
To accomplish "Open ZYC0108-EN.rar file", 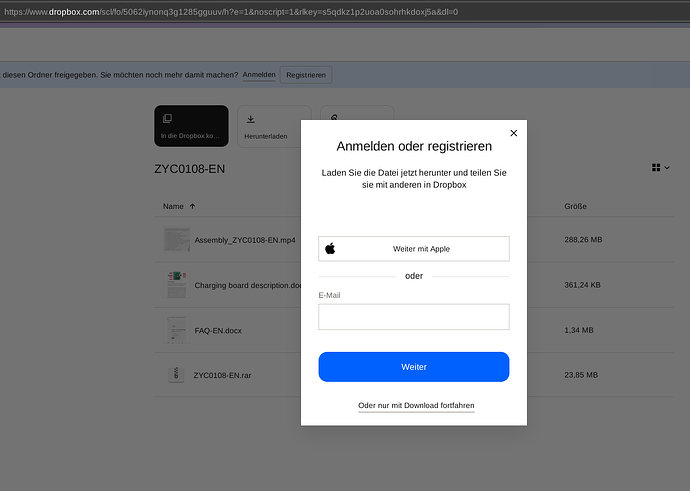I will pyautogui.click(x=222, y=375).
